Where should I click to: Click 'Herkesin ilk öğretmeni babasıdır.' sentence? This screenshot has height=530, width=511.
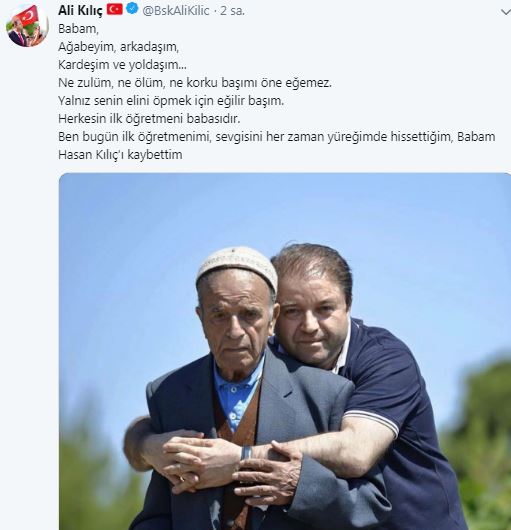click(x=149, y=119)
